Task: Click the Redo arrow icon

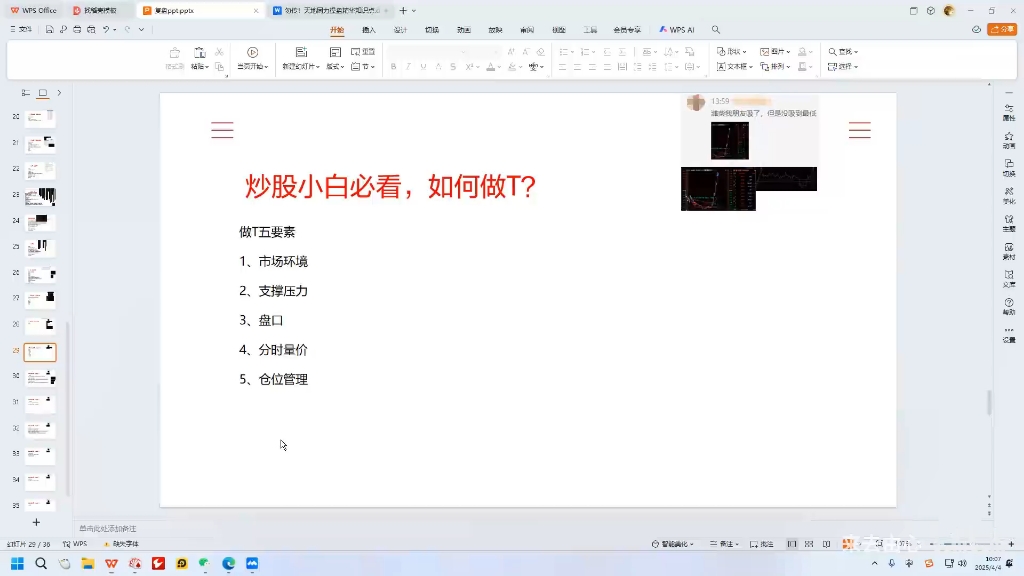Action: [x=127, y=29]
